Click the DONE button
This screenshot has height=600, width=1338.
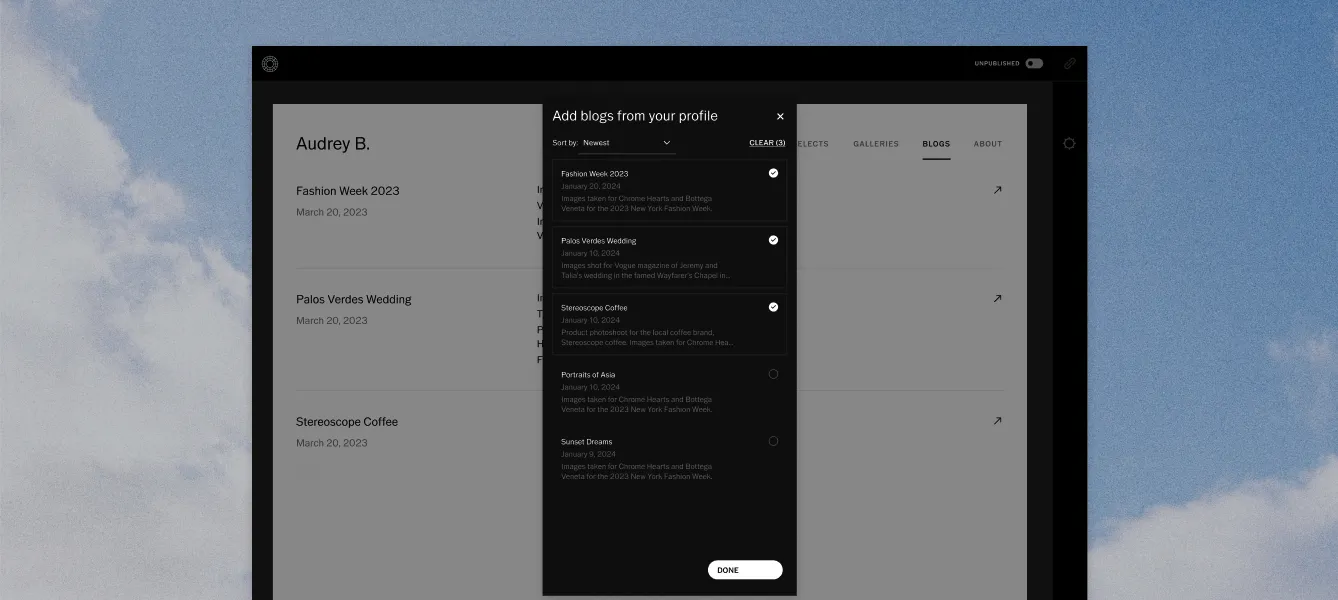click(x=745, y=570)
